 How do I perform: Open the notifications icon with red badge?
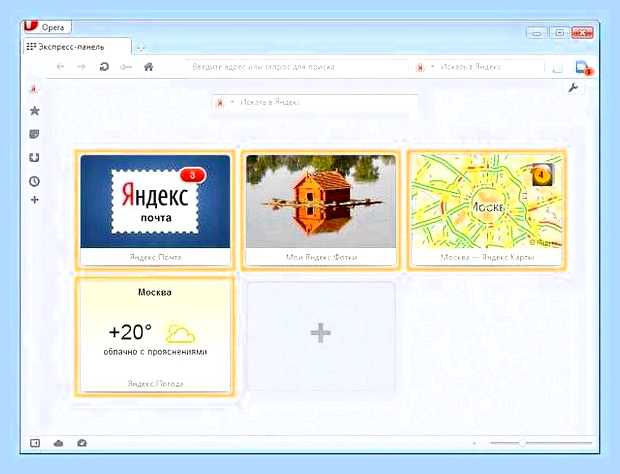click(x=584, y=68)
